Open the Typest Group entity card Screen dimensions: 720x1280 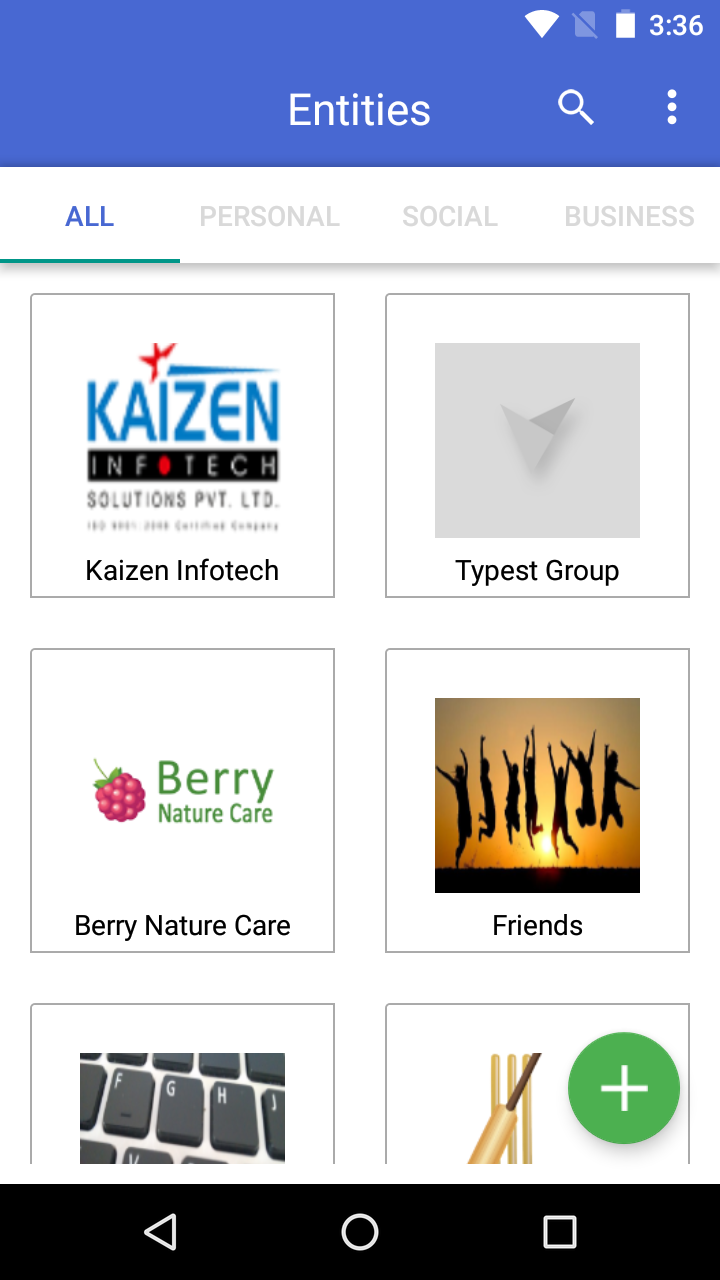tap(537, 446)
